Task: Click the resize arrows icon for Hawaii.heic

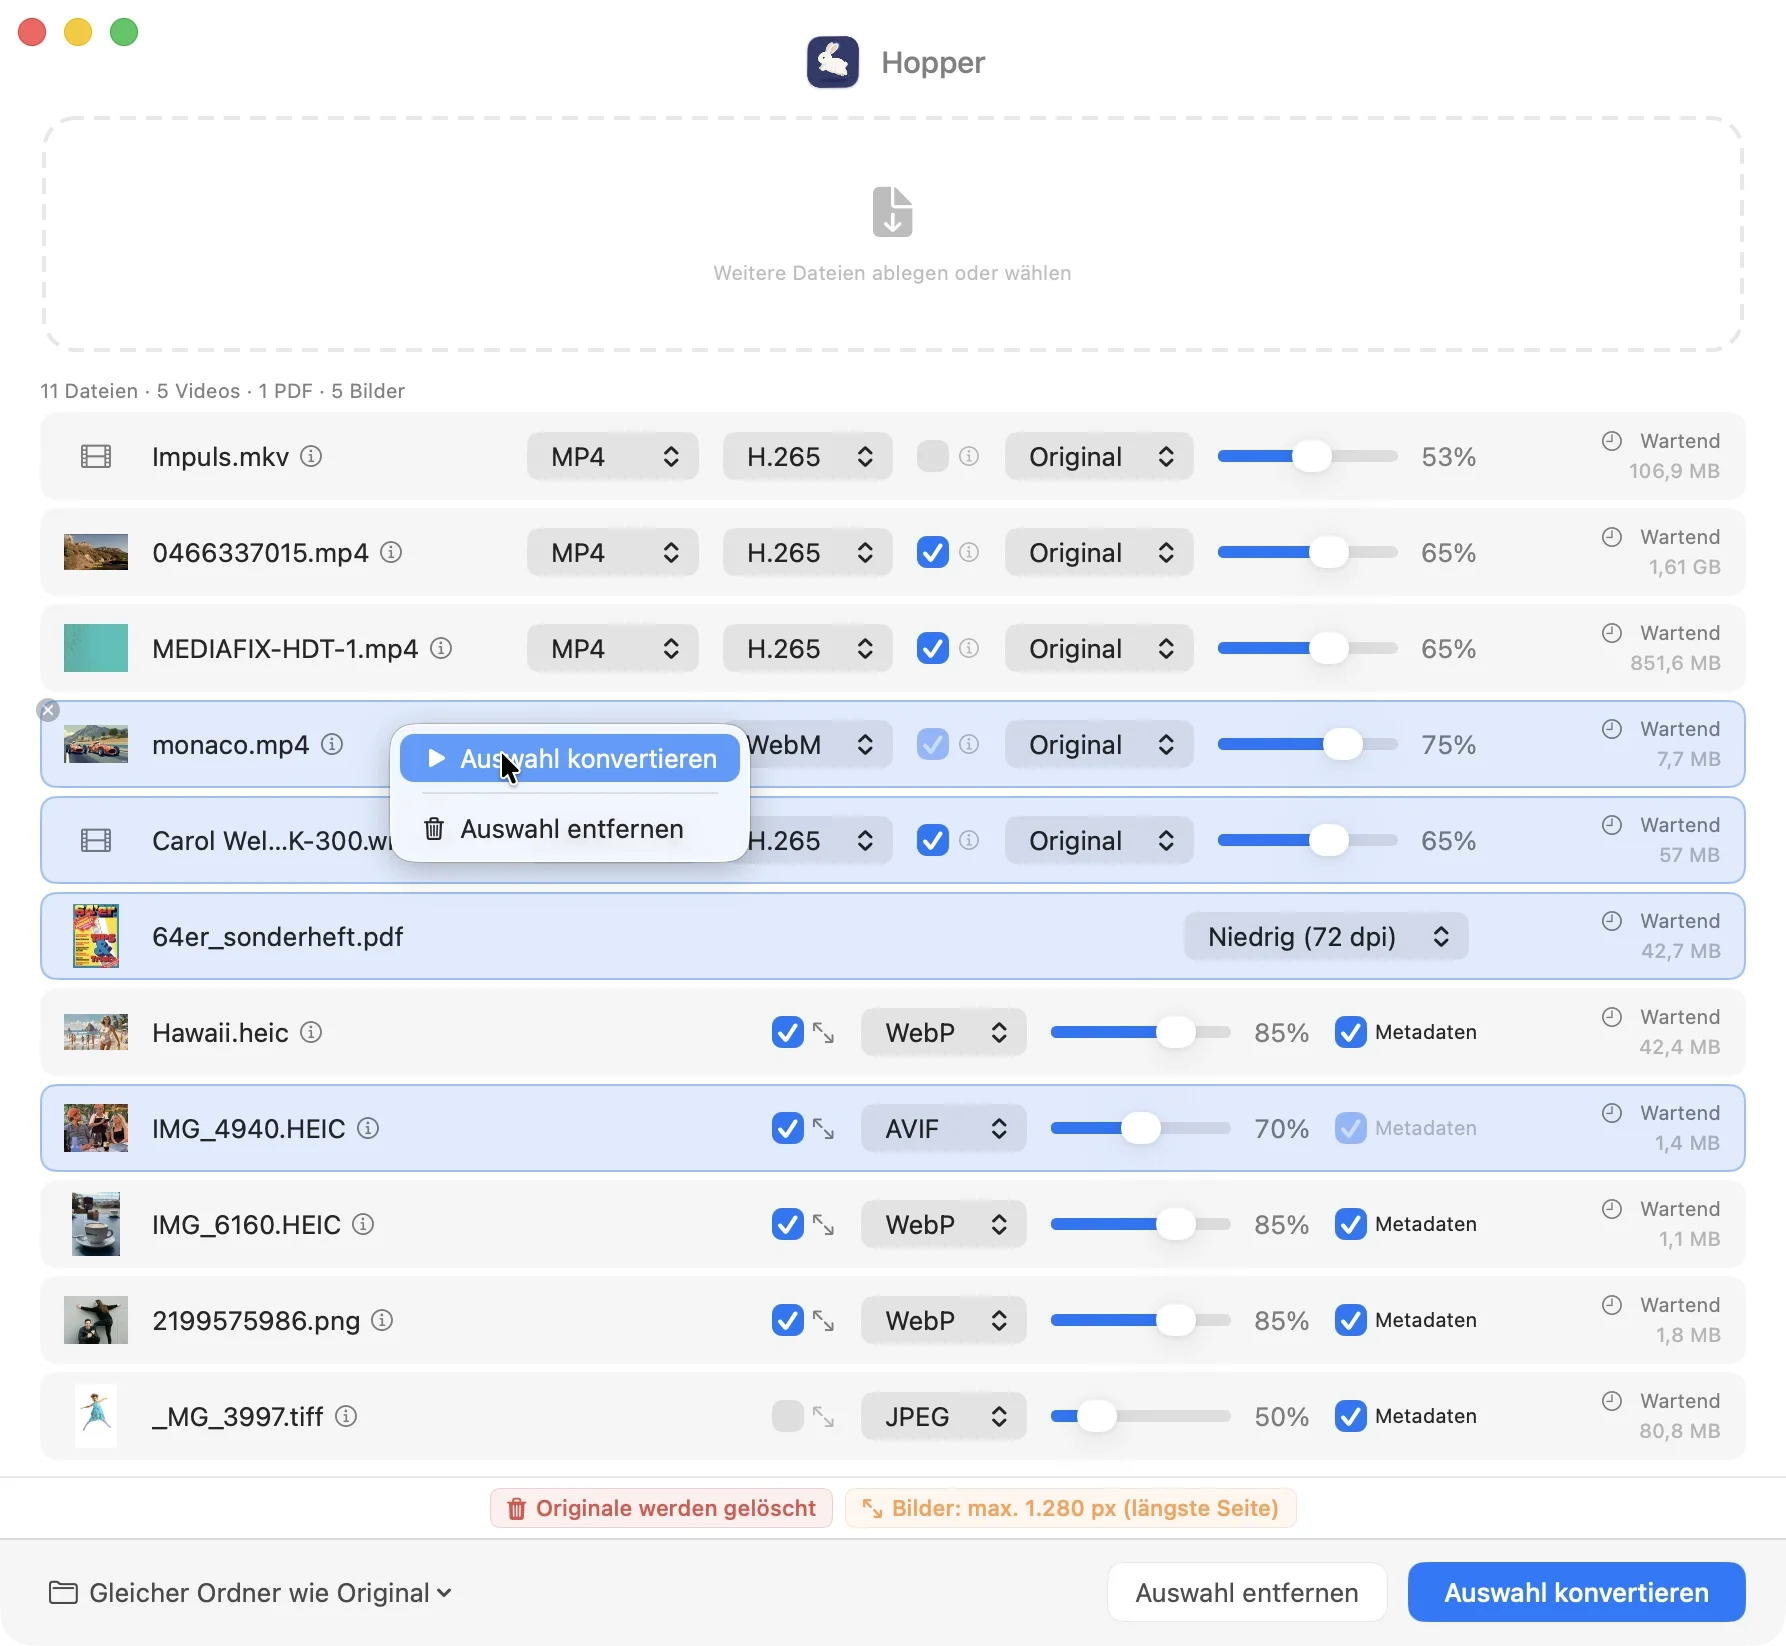Action: [x=824, y=1033]
